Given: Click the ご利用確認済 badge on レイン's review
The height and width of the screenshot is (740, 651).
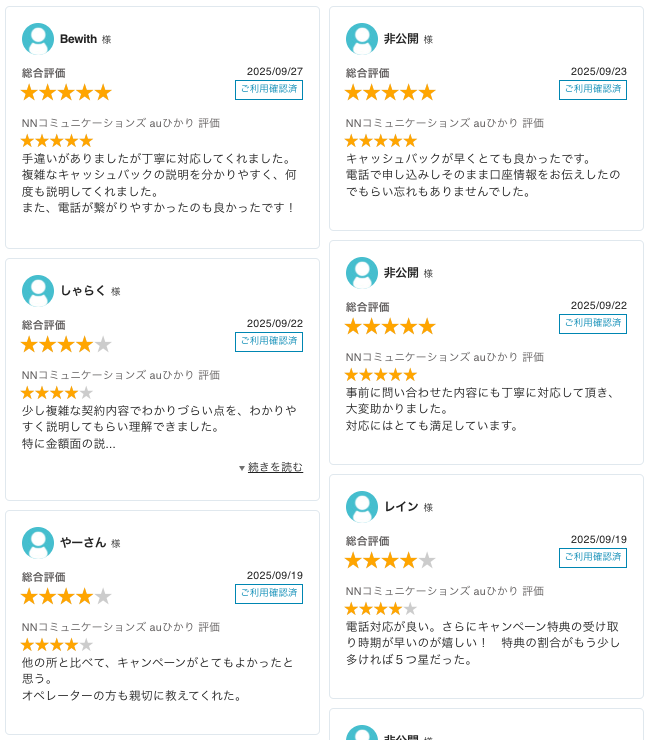Looking at the screenshot, I should click(x=593, y=558).
